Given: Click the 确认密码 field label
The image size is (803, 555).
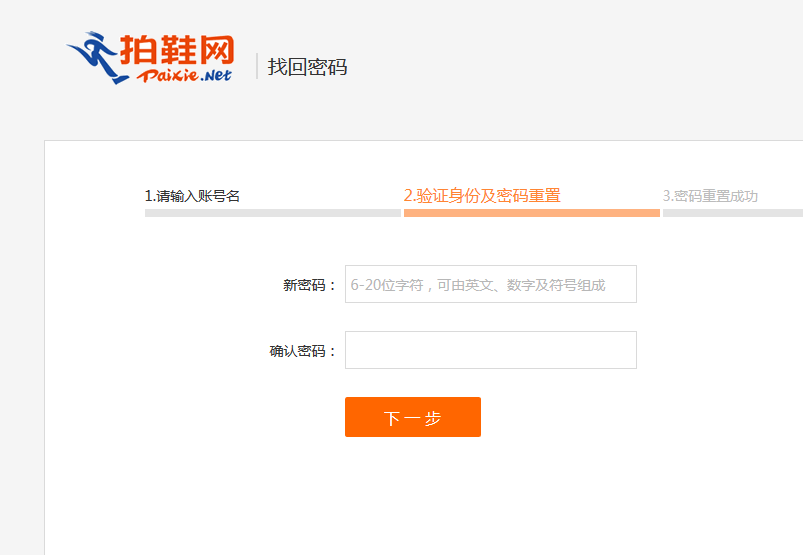Looking at the screenshot, I should coord(303,351).
